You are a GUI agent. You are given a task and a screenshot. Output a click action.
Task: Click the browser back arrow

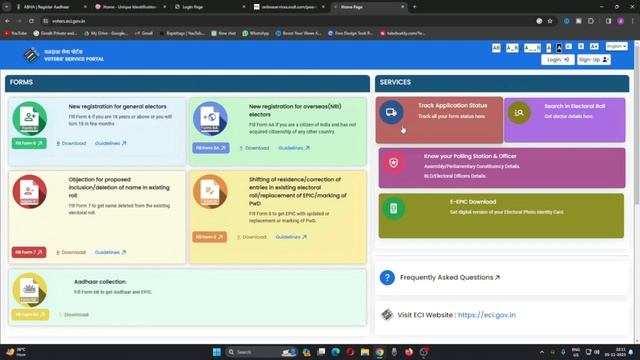(8, 21)
